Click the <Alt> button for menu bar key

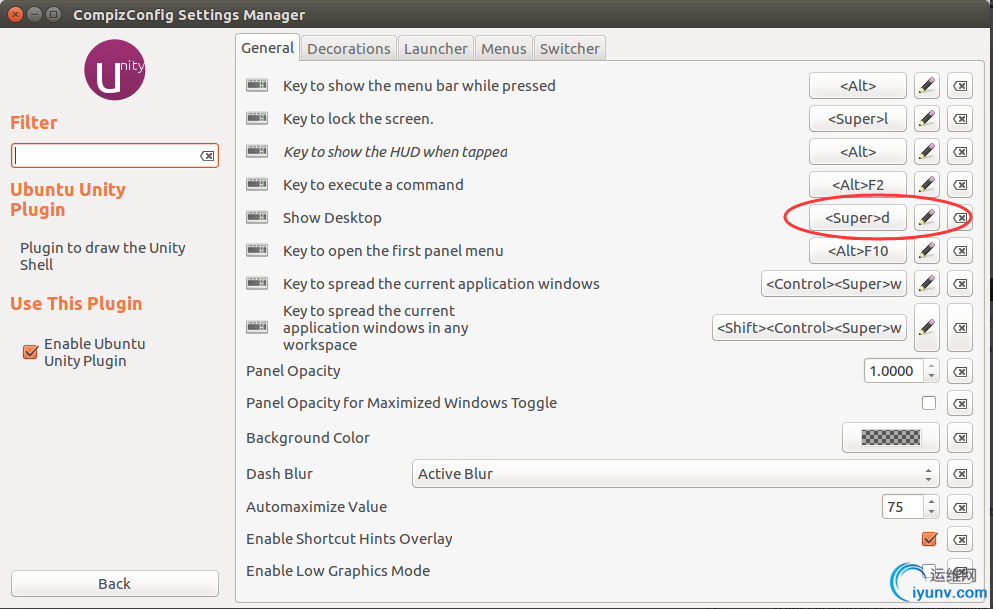click(x=857, y=85)
